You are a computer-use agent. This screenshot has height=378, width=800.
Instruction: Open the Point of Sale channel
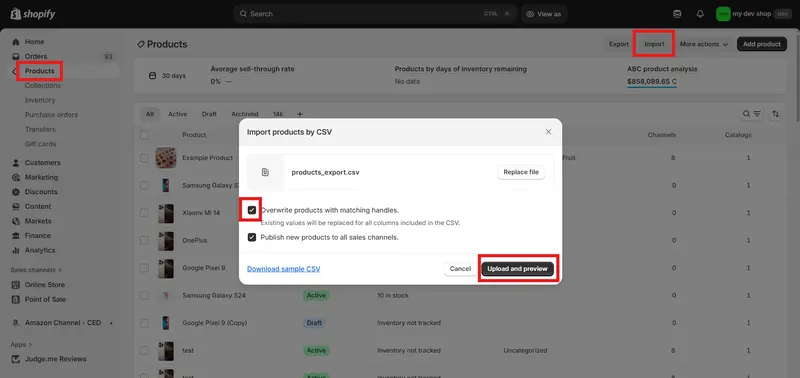tap(45, 299)
